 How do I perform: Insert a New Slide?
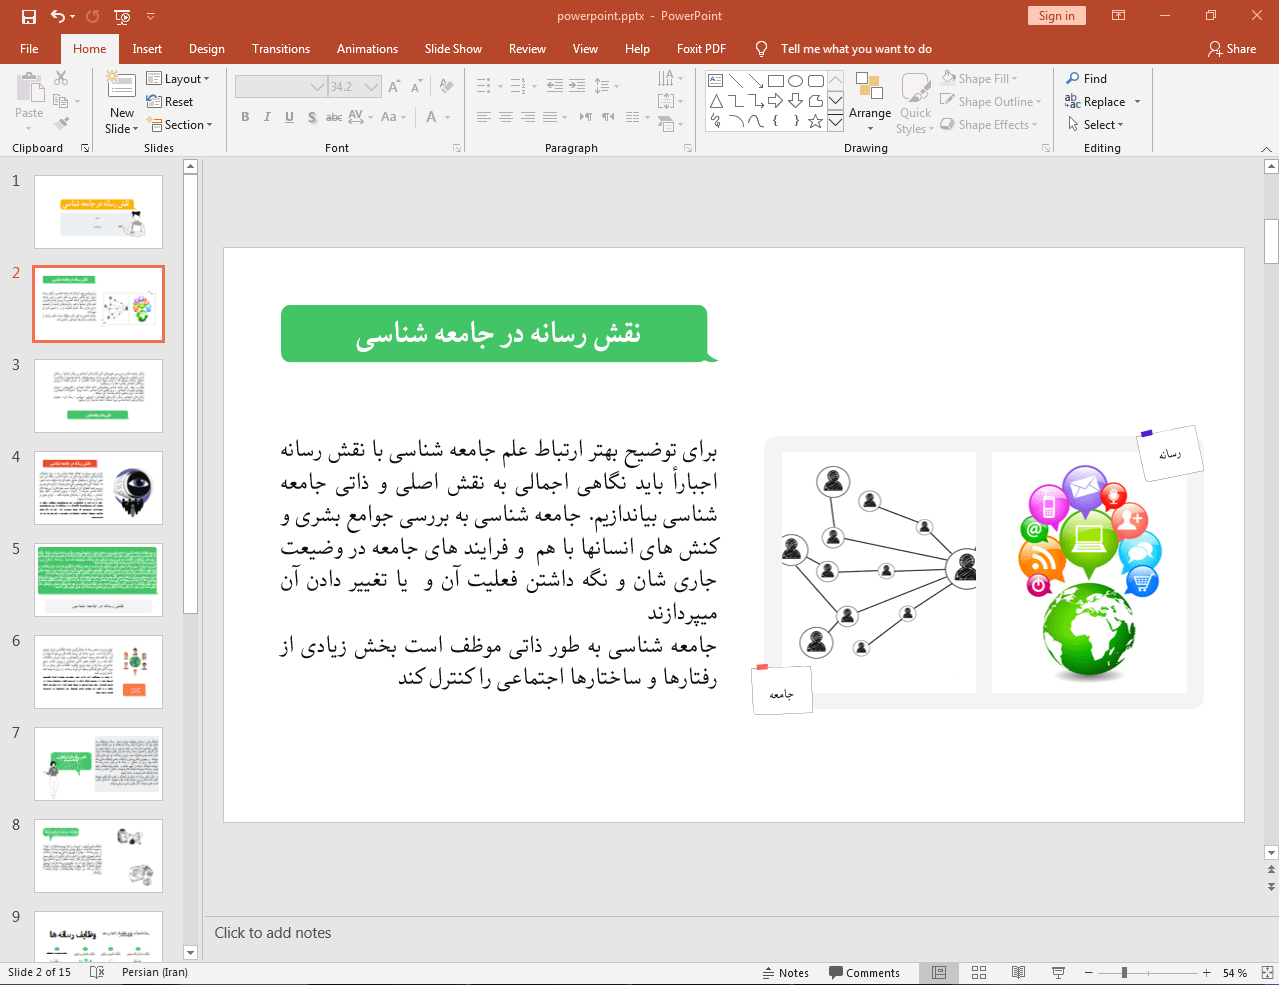pyautogui.click(x=122, y=103)
